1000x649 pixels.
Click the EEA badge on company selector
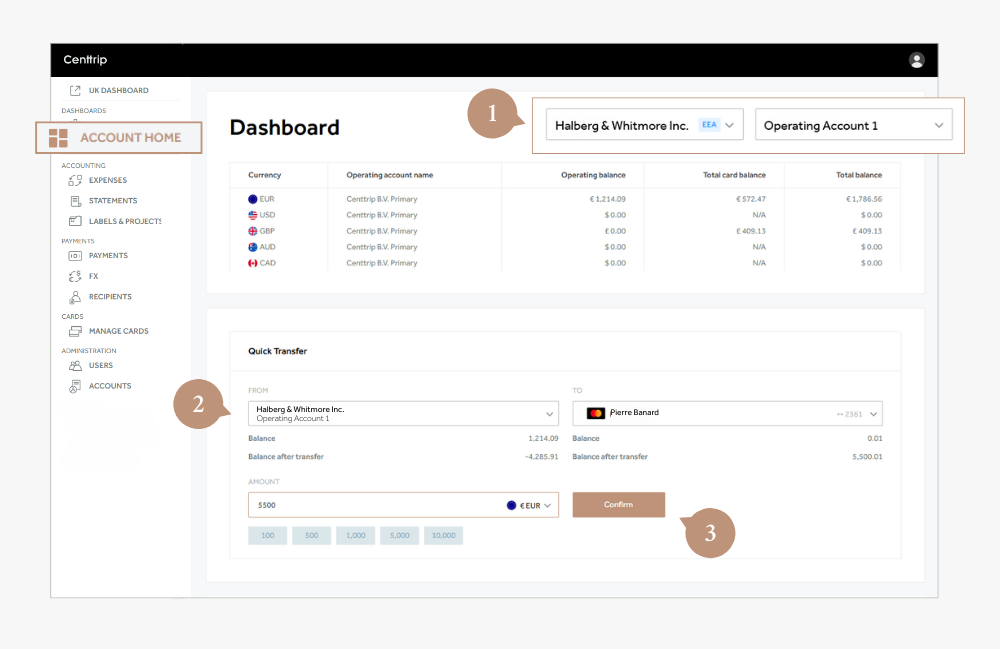click(x=709, y=125)
